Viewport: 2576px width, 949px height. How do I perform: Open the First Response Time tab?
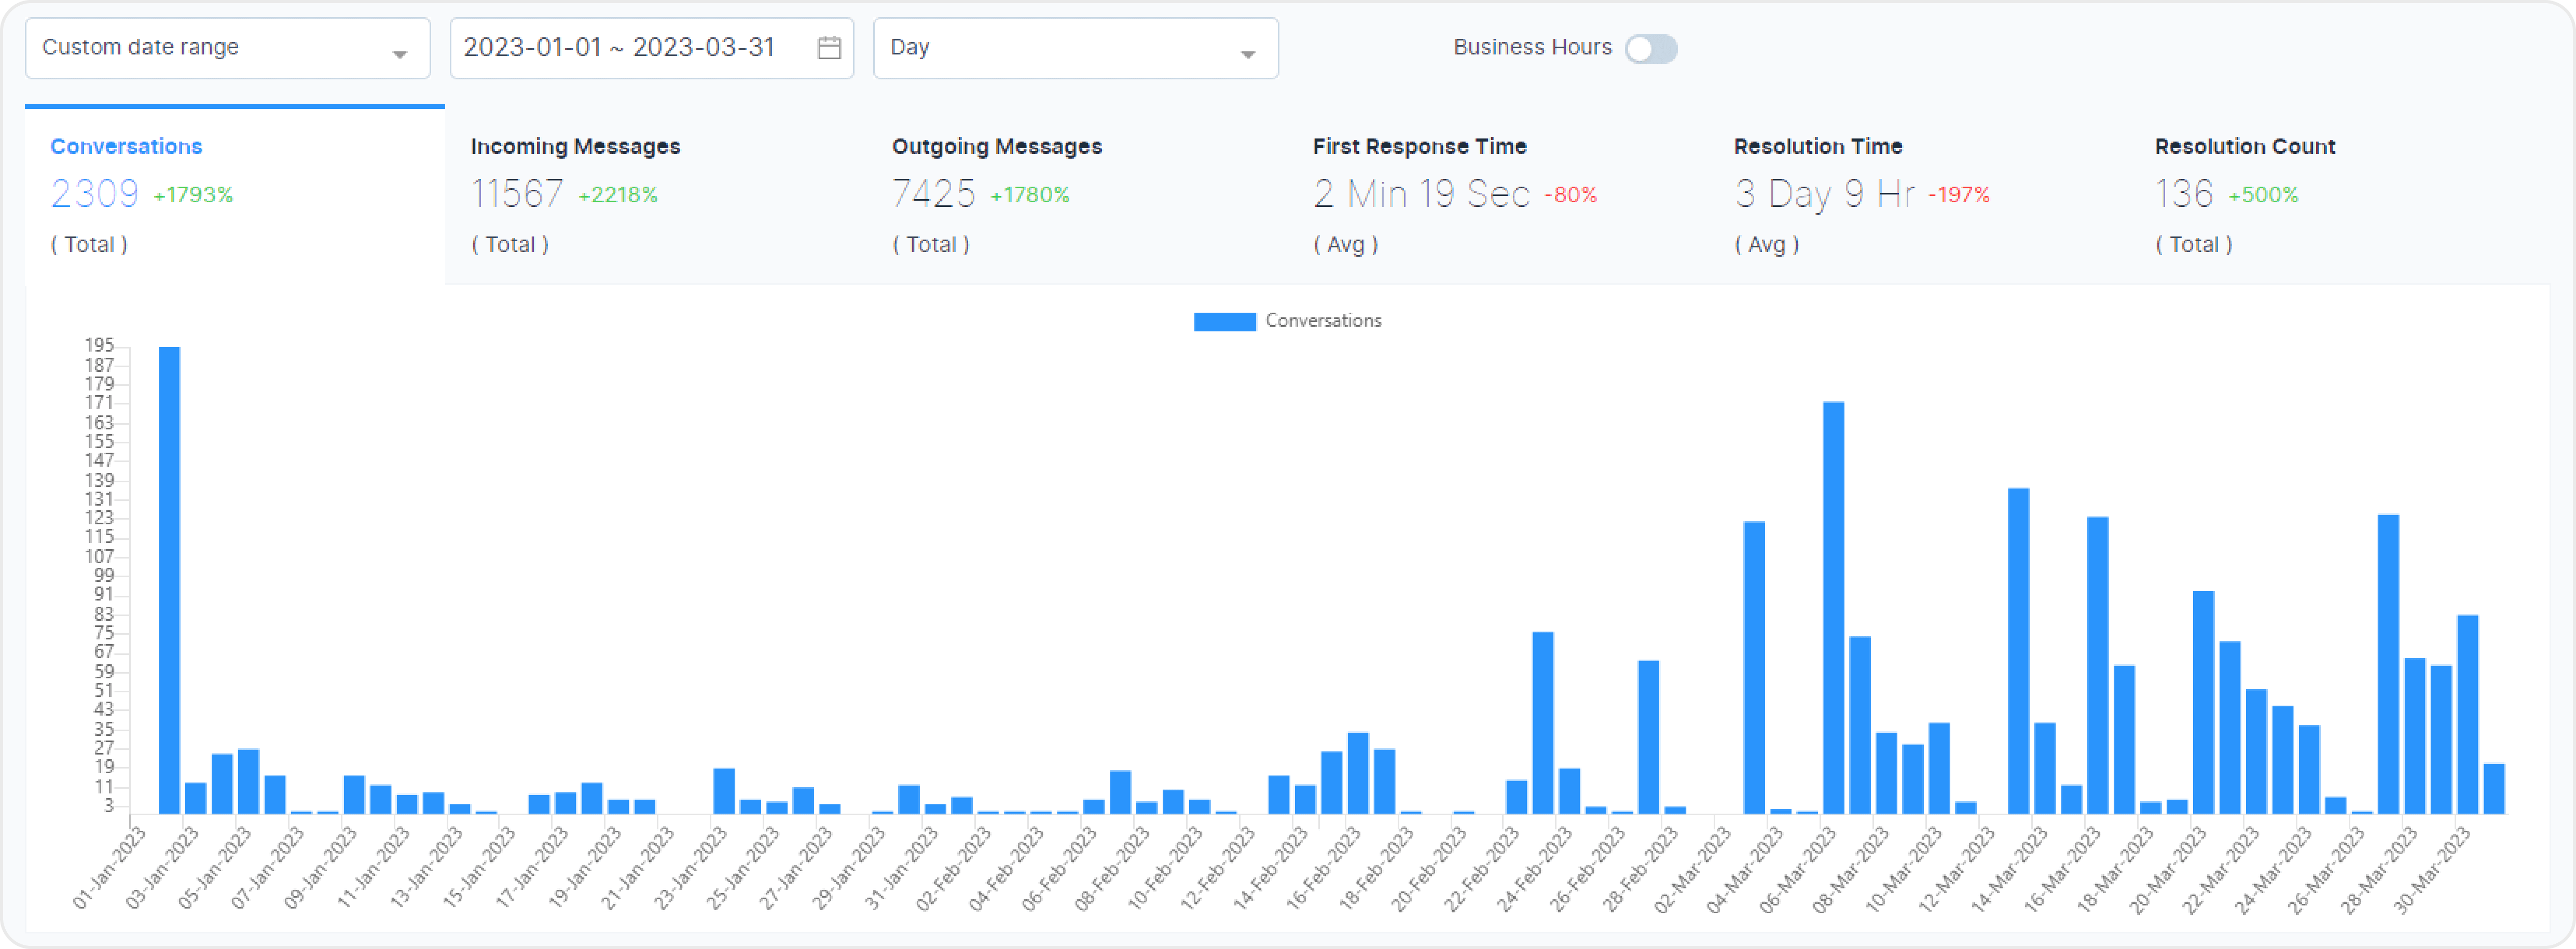pyautogui.click(x=1497, y=196)
